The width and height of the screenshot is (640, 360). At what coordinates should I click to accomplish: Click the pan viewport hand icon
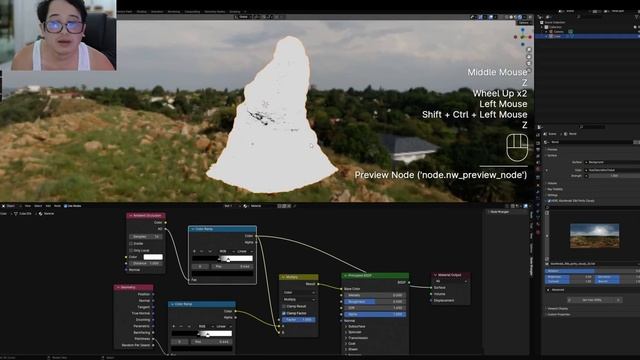tap(529, 57)
